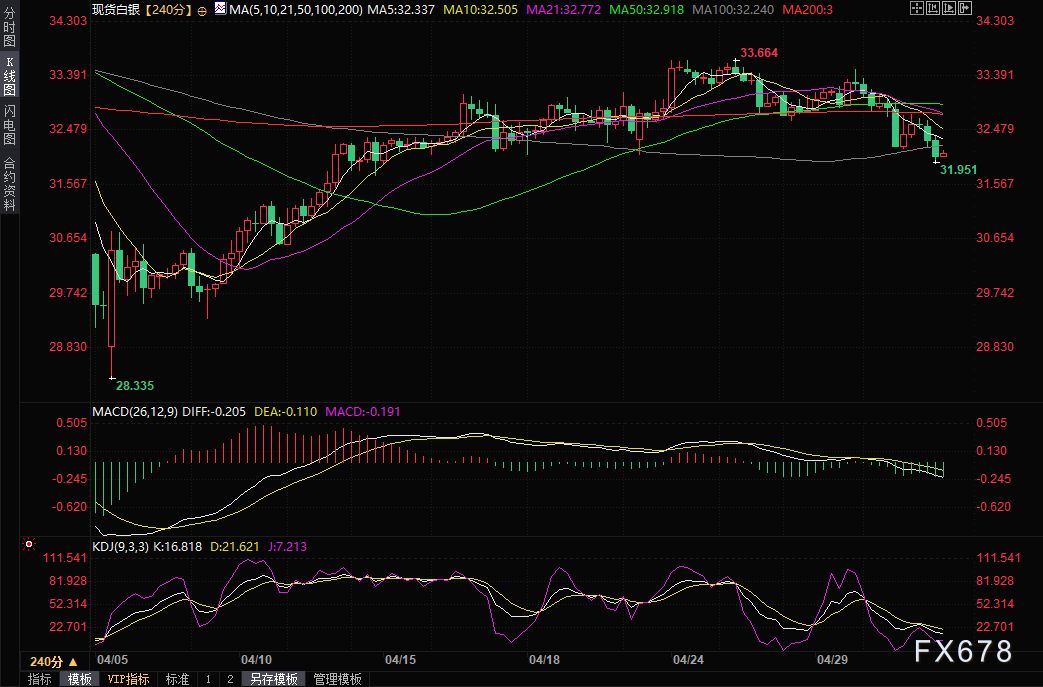Open the 240分 timeframe selector at bottom left

pos(53,661)
